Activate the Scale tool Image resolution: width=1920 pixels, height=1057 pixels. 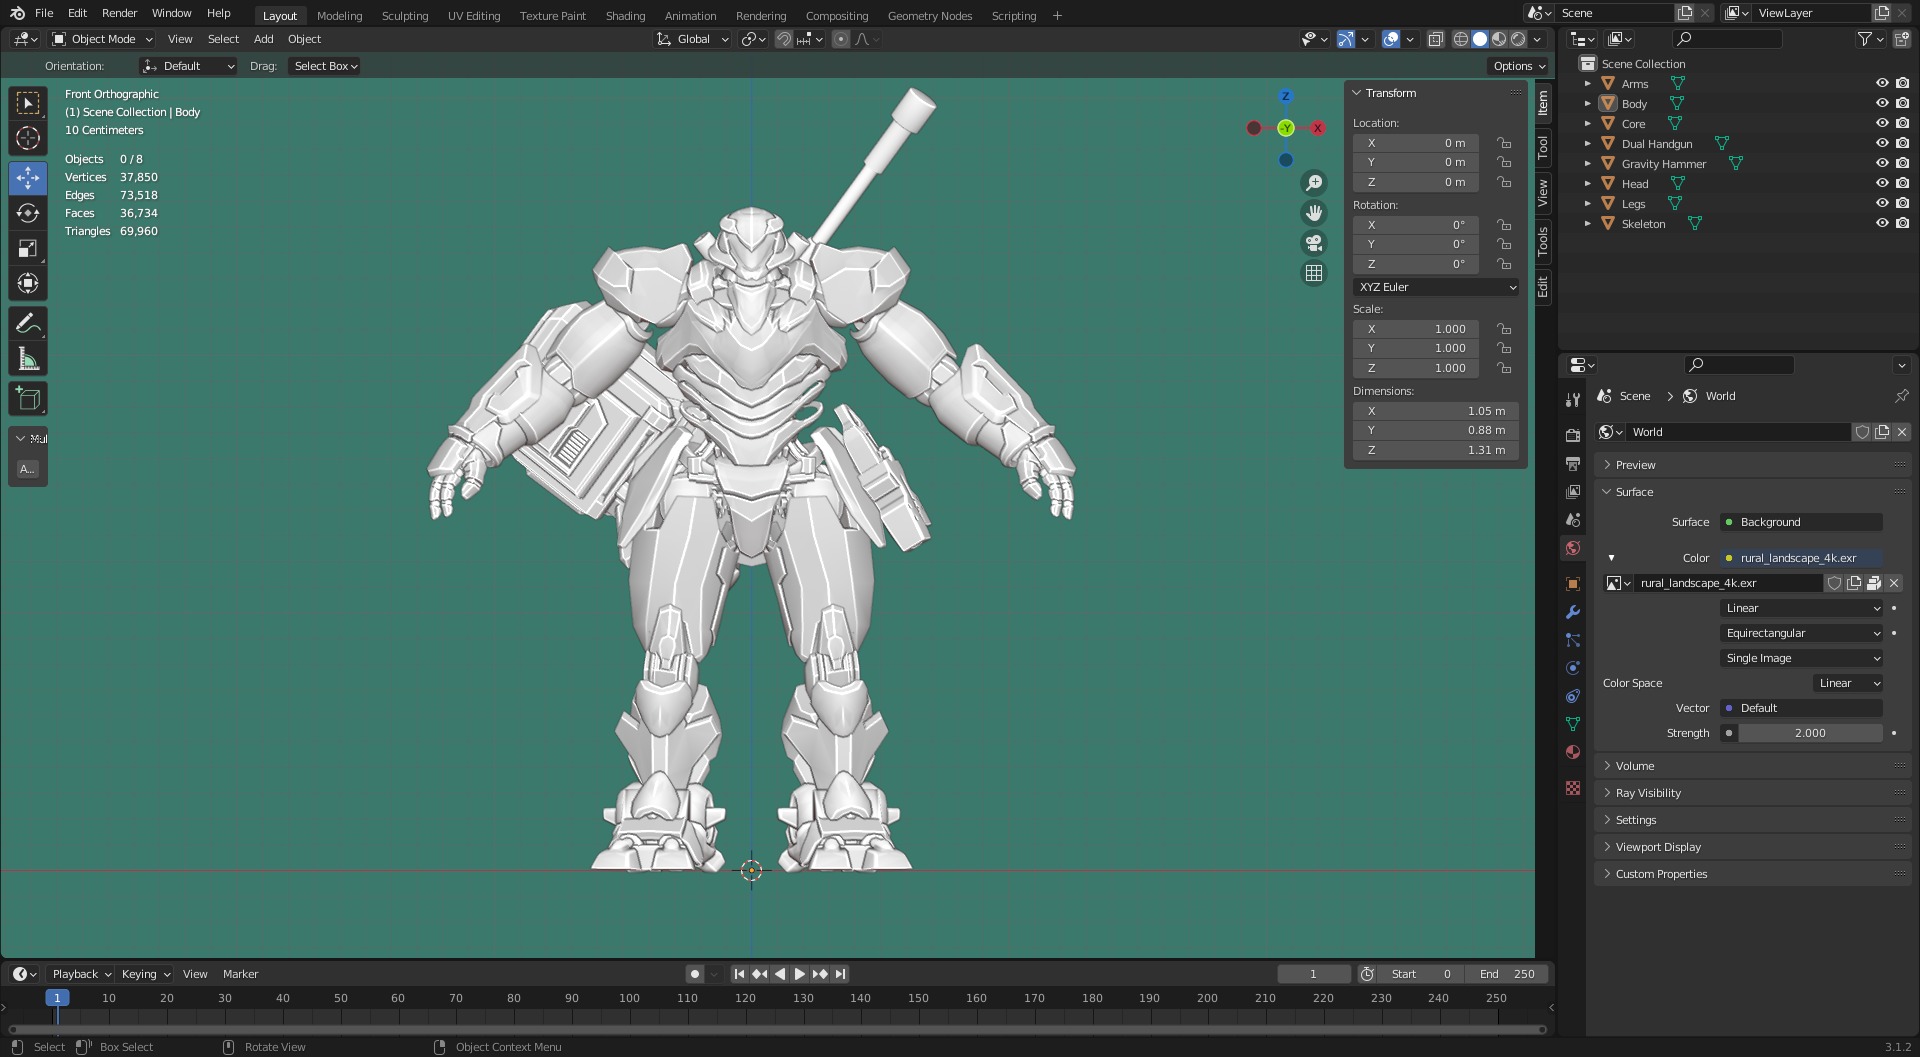pyautogui.click(x=28, y=248)
